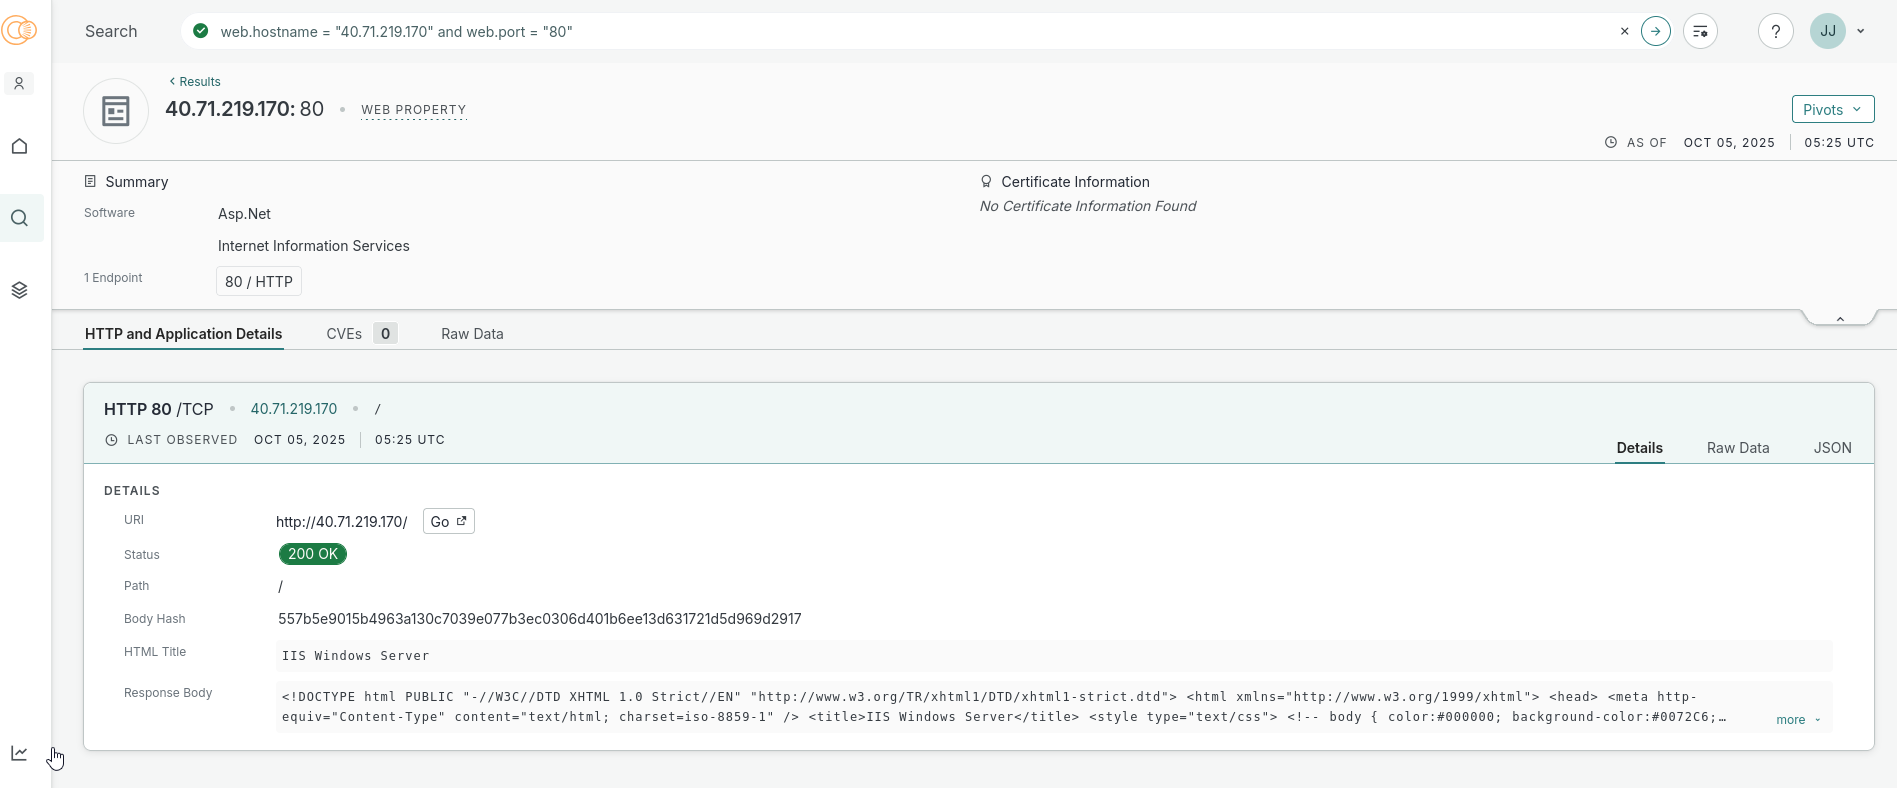This screenshot has width=1897, height=788.
Task: Switch to the Raw Data tab
Action: pos(472,334)
